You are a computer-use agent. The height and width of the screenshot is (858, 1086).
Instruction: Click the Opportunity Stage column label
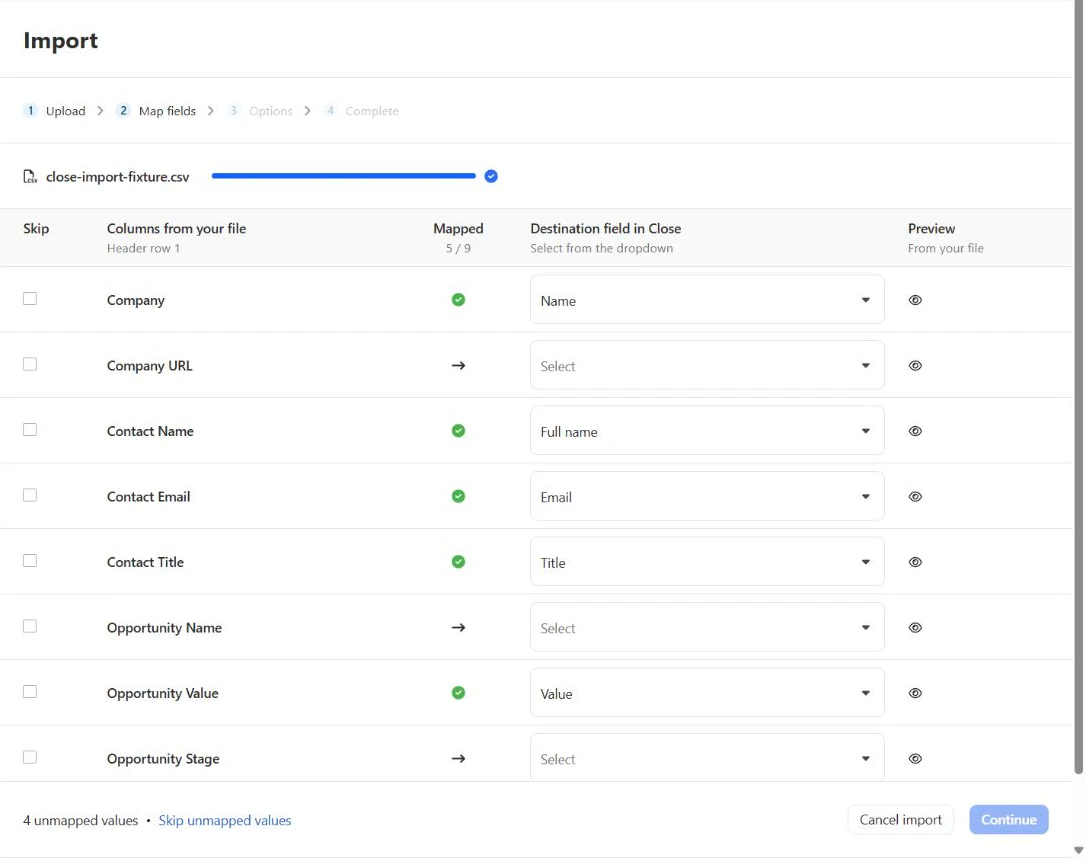tap(163, 759)
